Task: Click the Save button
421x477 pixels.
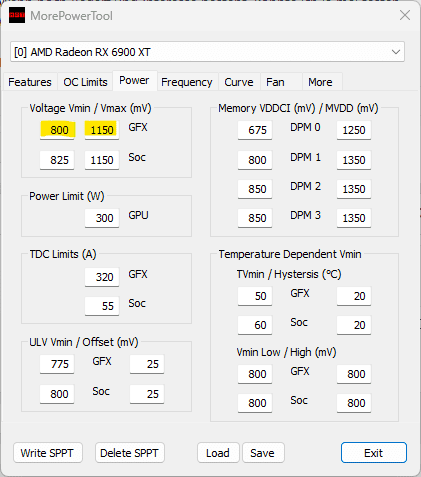Action: click(263, 453)
